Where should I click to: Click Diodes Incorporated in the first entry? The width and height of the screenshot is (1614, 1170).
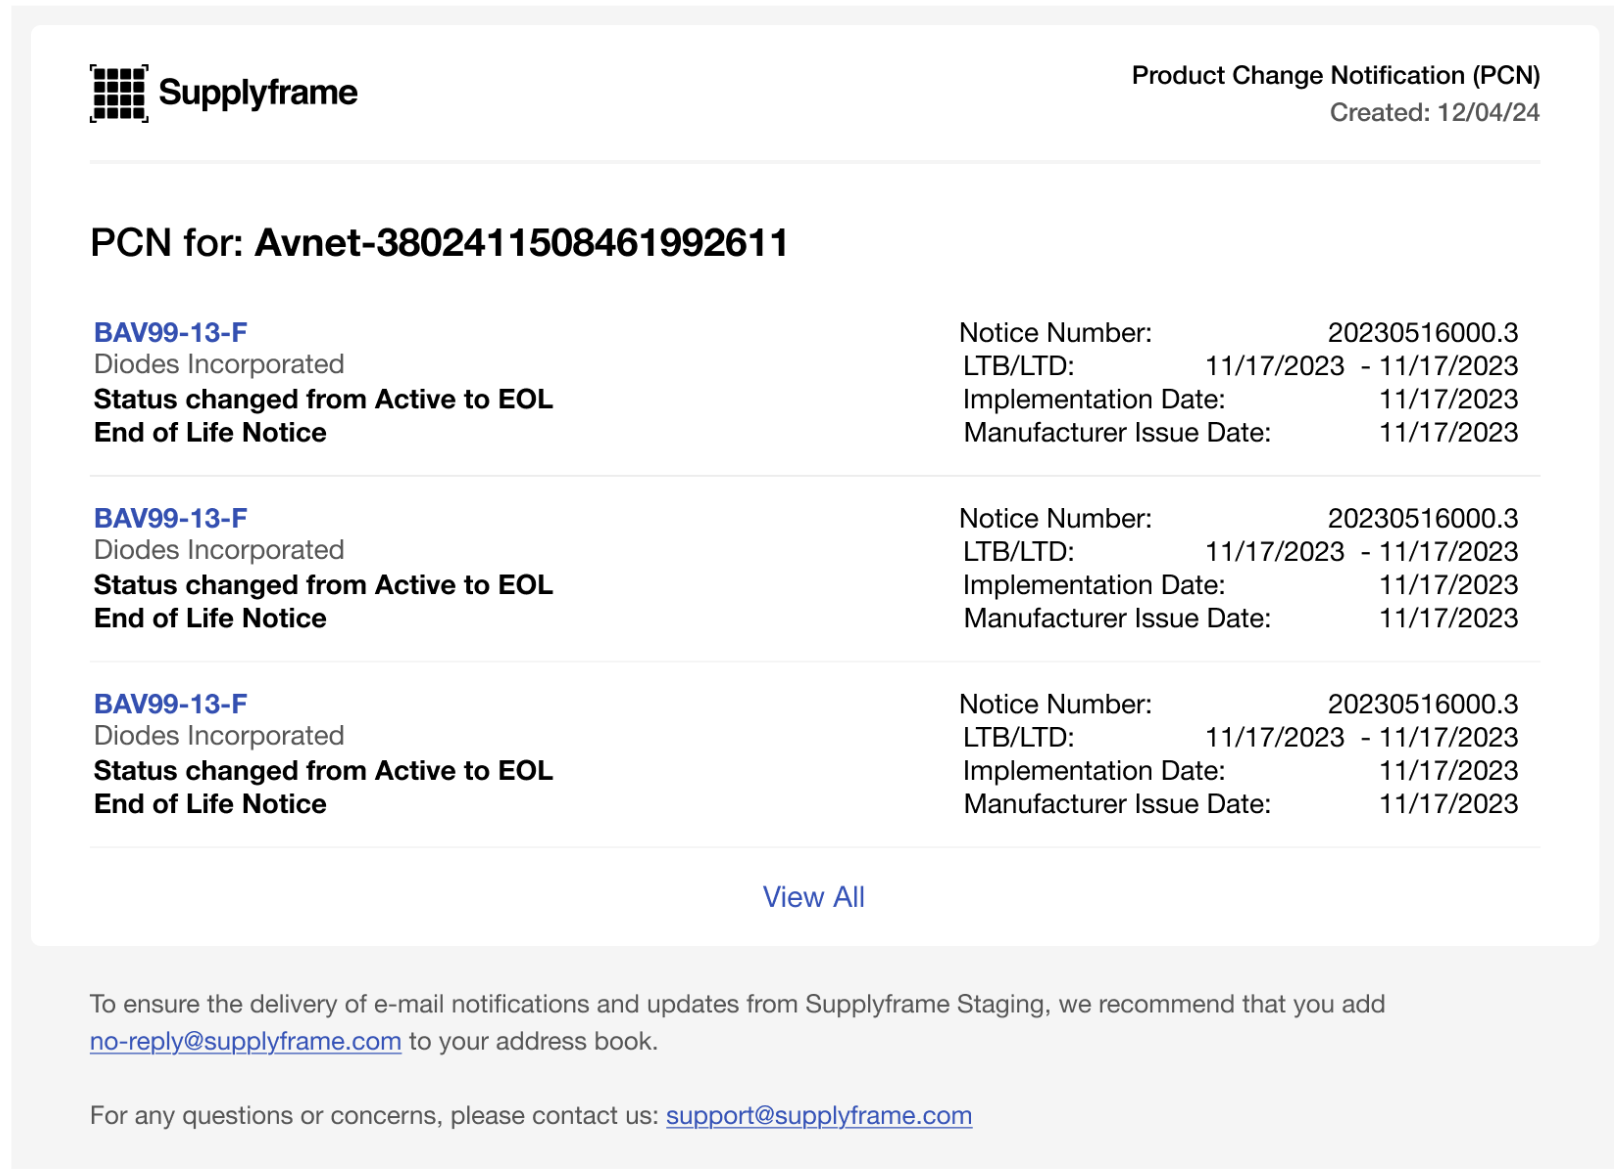(219, 364)
